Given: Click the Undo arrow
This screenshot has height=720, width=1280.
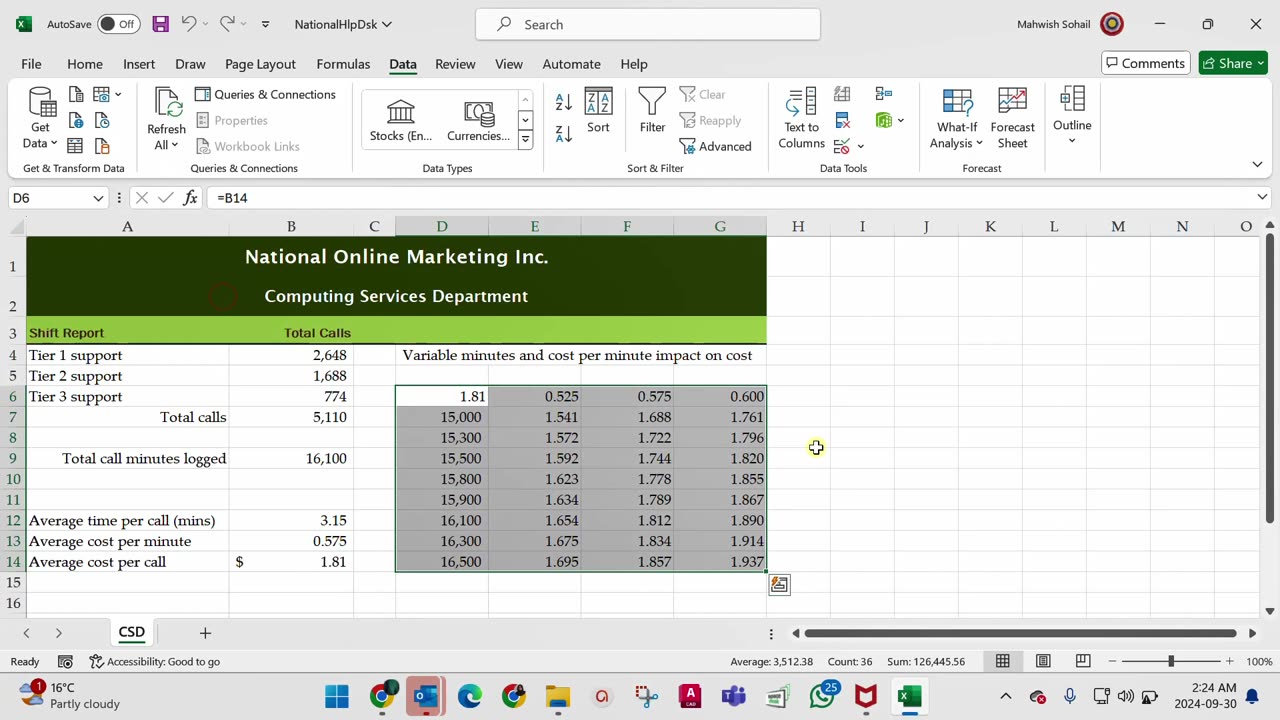Looking at the screenshot, I should [188, 24].
